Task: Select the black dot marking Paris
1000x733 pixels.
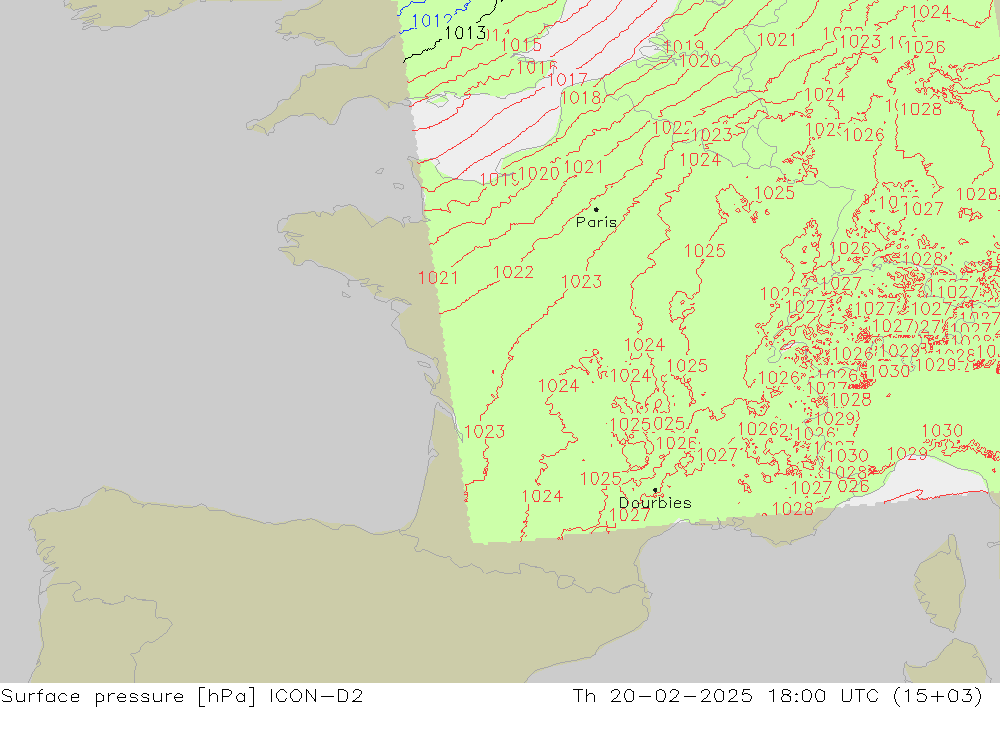Action: 596,209
